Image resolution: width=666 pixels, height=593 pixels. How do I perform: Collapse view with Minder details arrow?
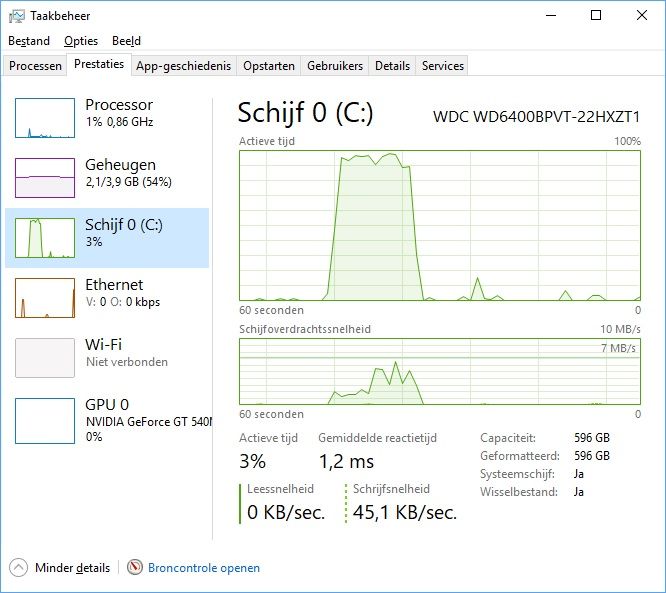[18, 568]
